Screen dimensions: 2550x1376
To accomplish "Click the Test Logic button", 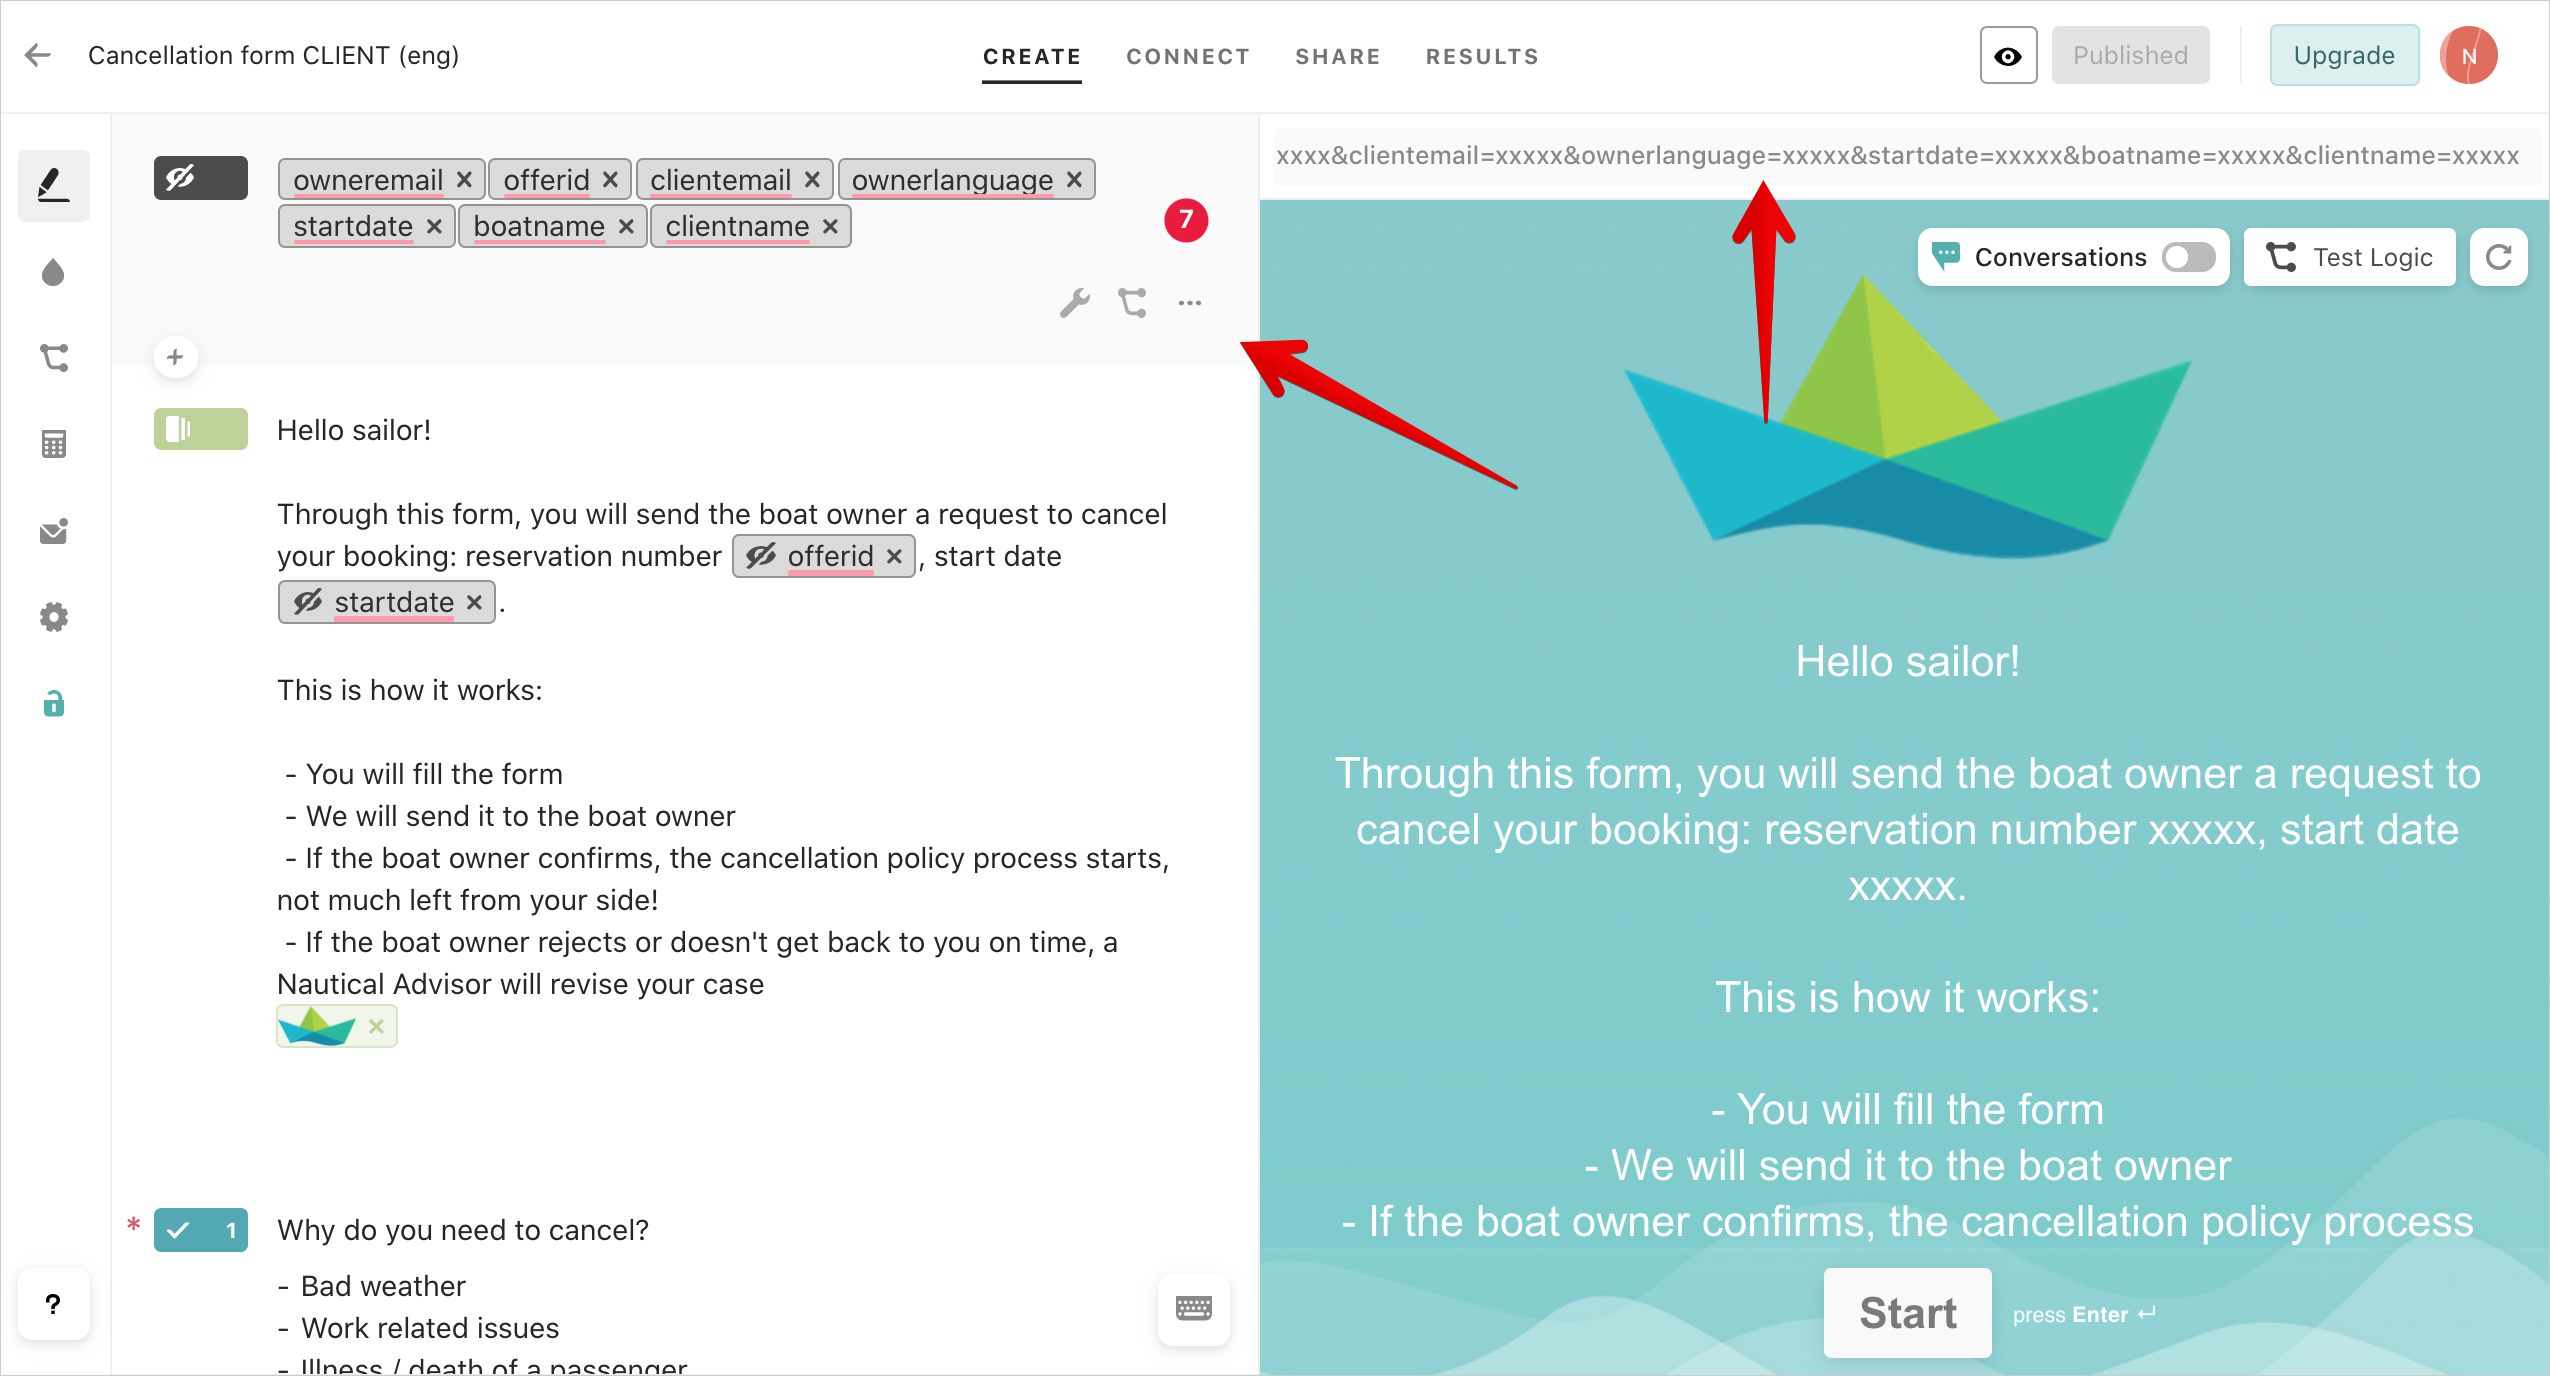I will pyautogui.click(x=2355, y=258).
